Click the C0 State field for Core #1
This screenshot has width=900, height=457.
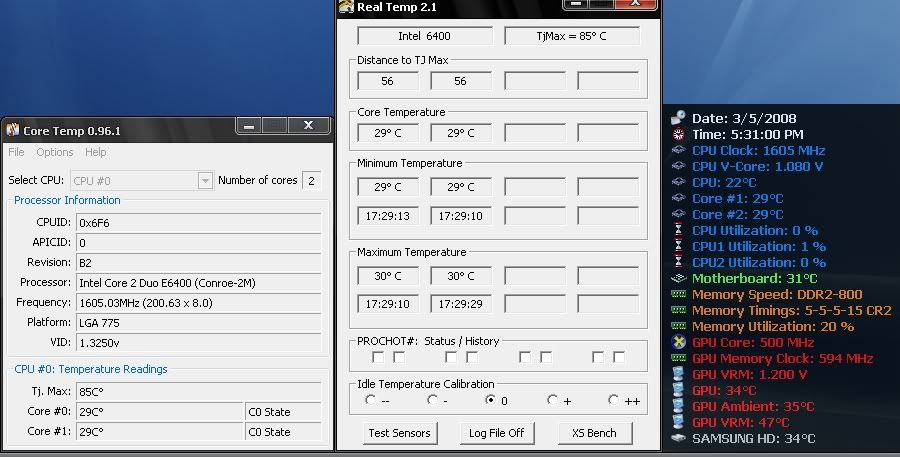click(284, 432)
